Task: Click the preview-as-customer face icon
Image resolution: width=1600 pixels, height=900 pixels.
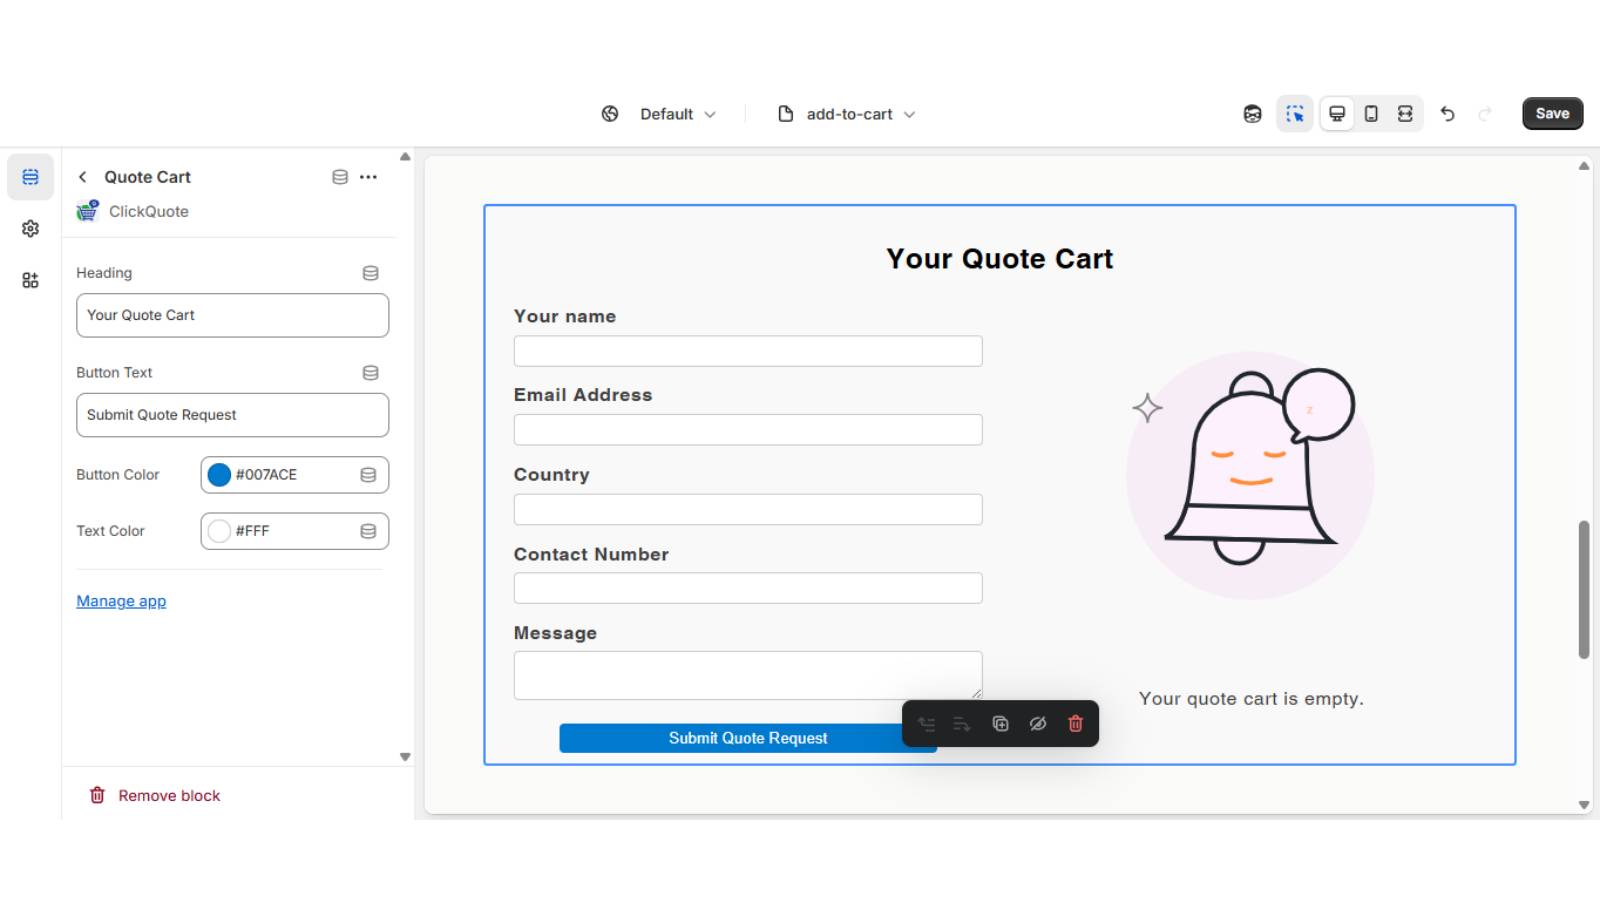Action: (x=1252, y=114)
